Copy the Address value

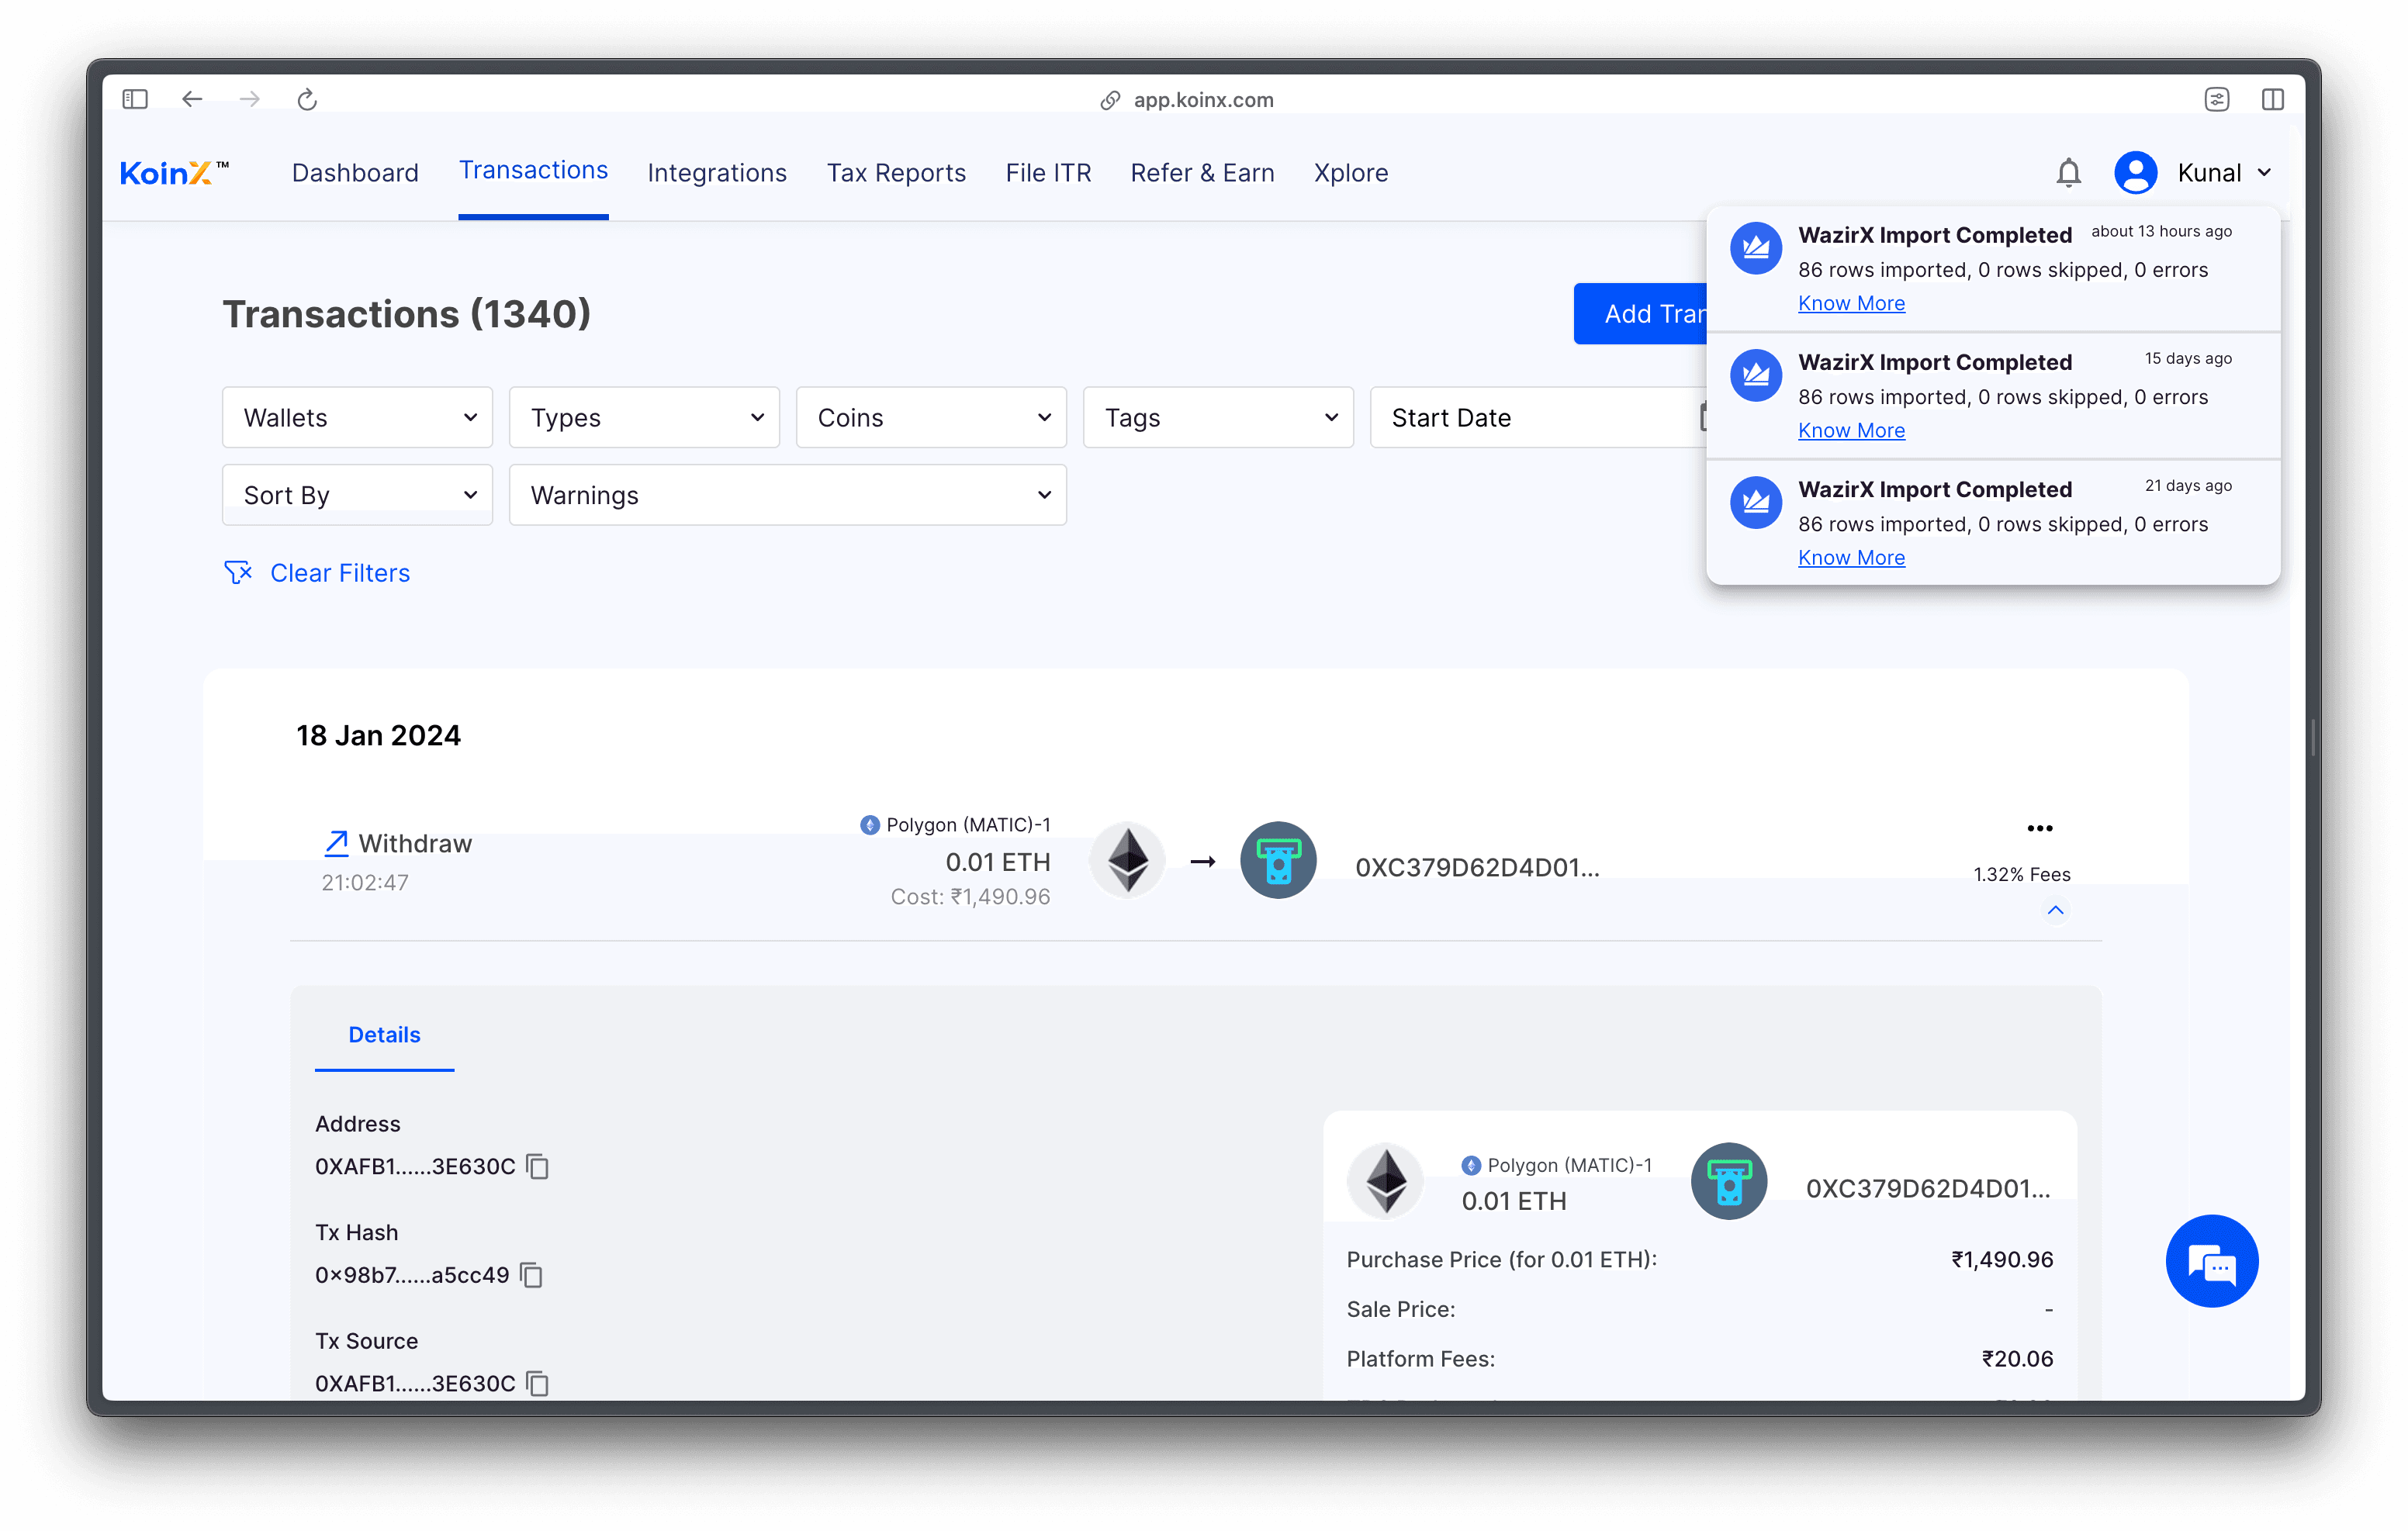click(x=538, y=1167)
